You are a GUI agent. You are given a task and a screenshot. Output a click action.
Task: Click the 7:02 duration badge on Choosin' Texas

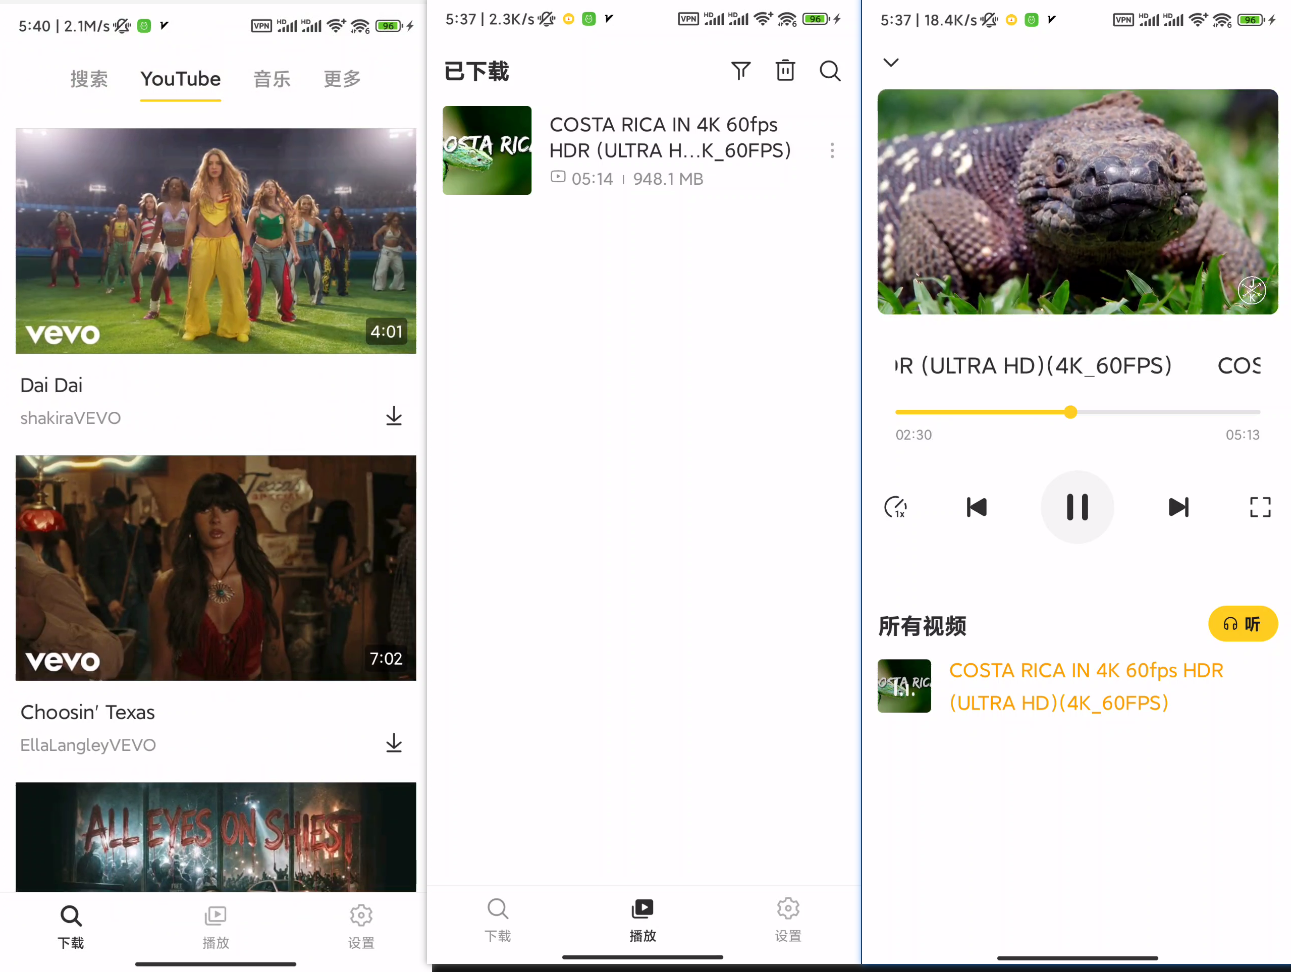386,659
